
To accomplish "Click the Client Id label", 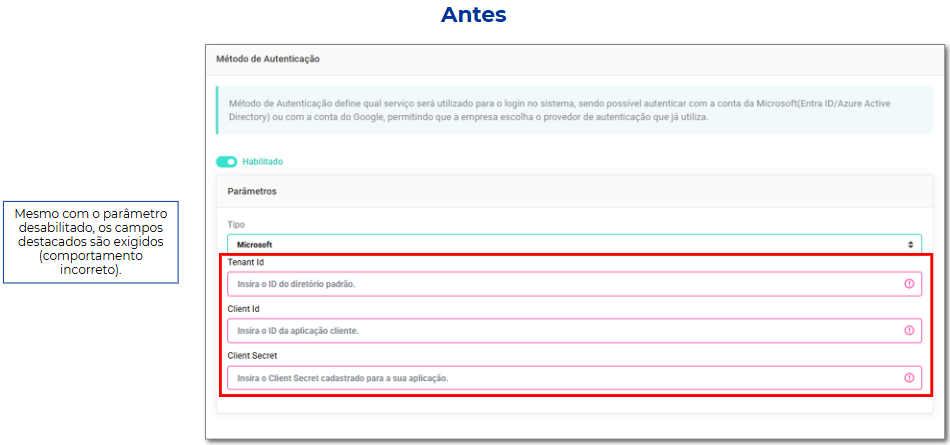I will click(245, 310).
